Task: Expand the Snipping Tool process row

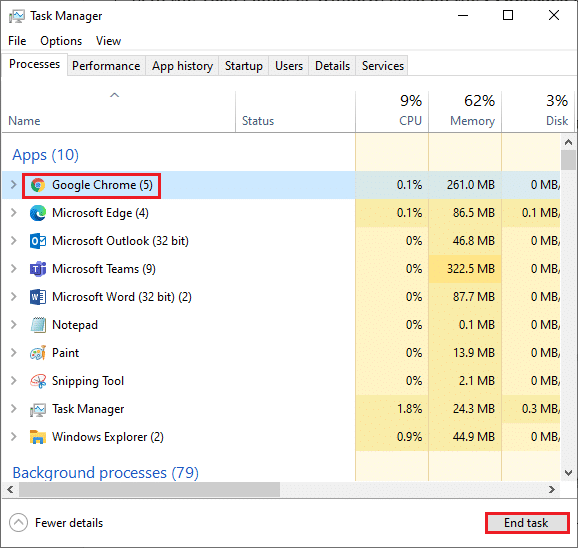Action: coord(14,381)
